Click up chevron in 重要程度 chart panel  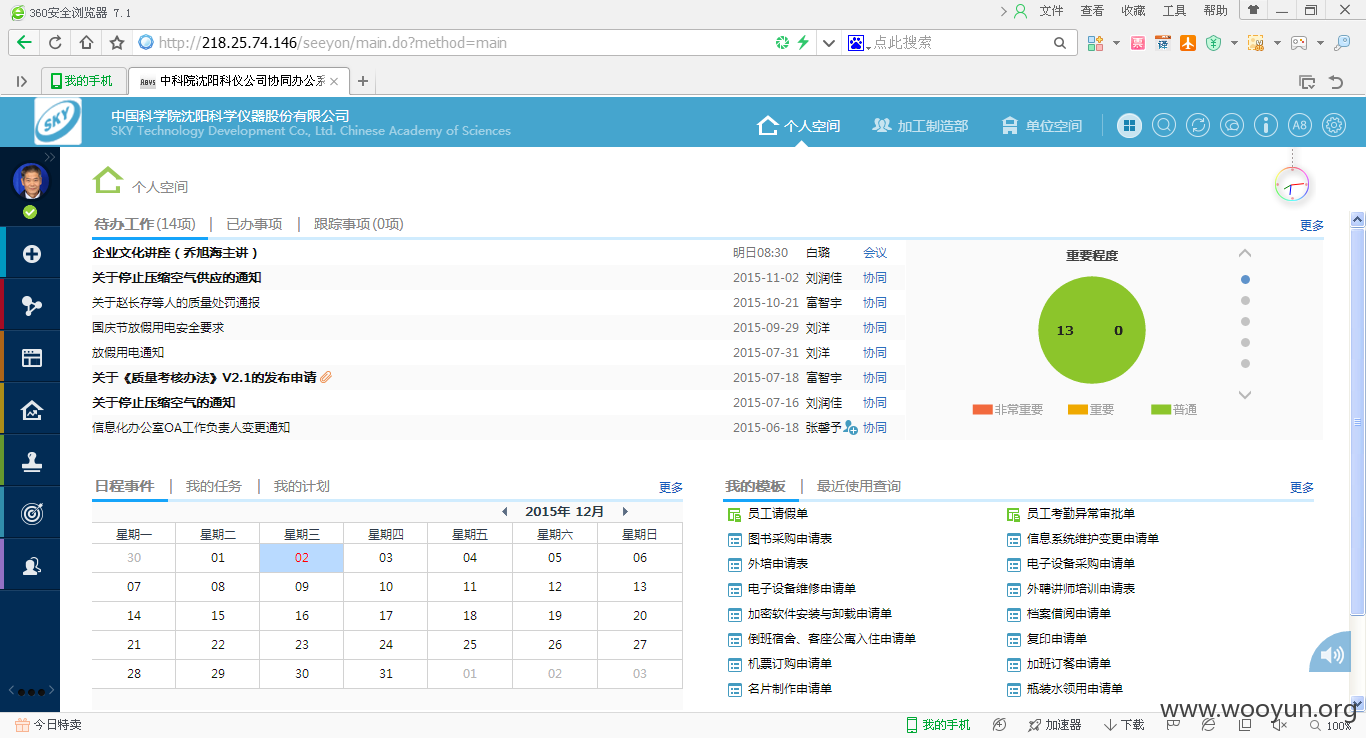pos(1245,253)
